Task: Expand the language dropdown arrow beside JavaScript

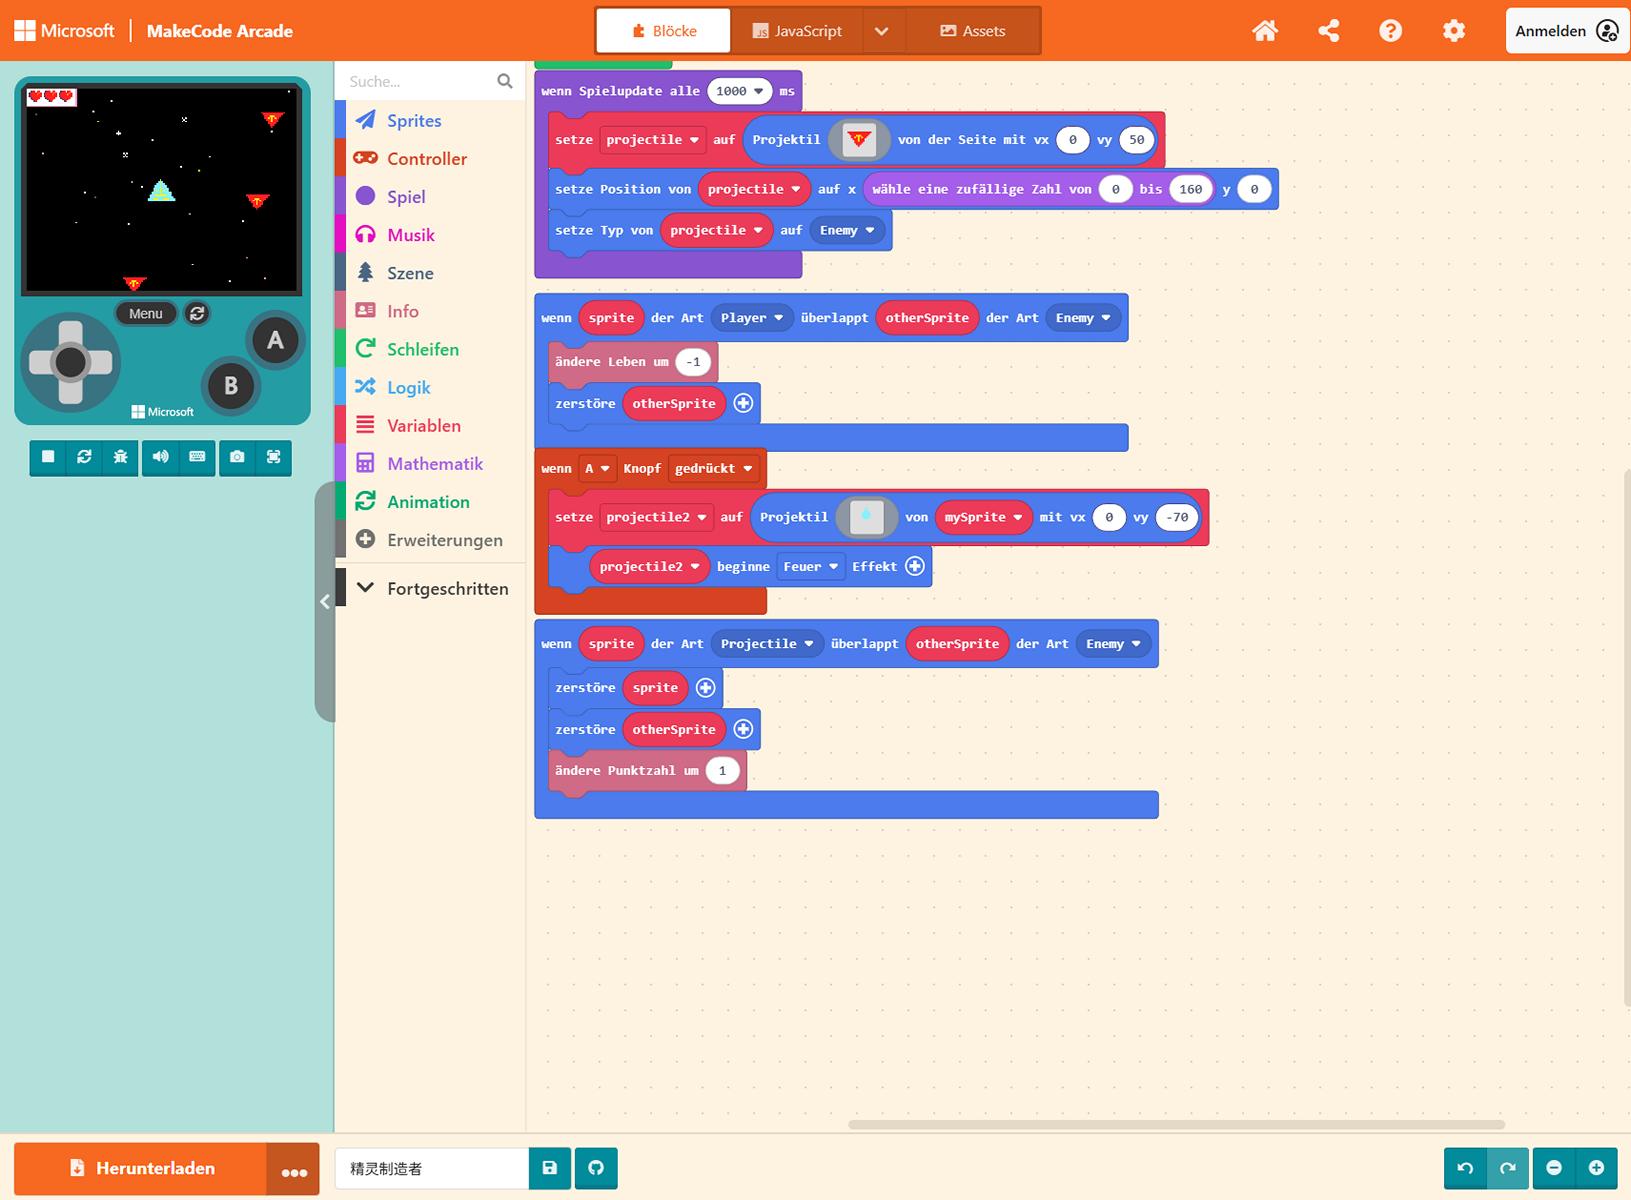Action: (x=881, y=31)
